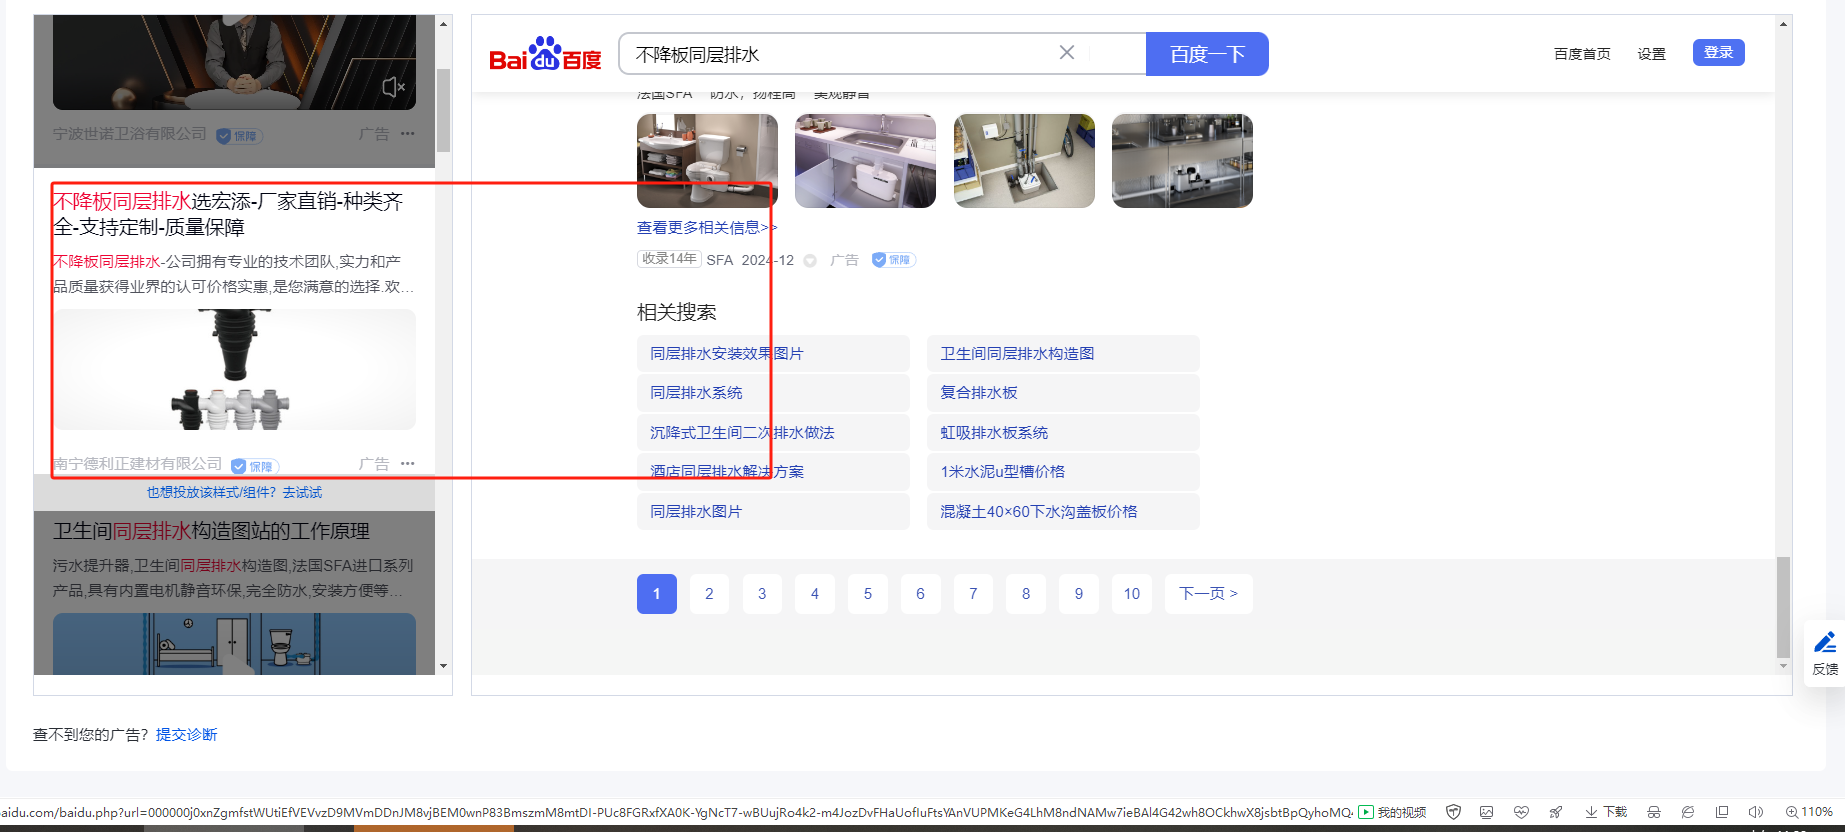The height and width of the screenshot is (832, 1845).
Task: Click the blue 登录 button
Action: tap(1718, 52)
